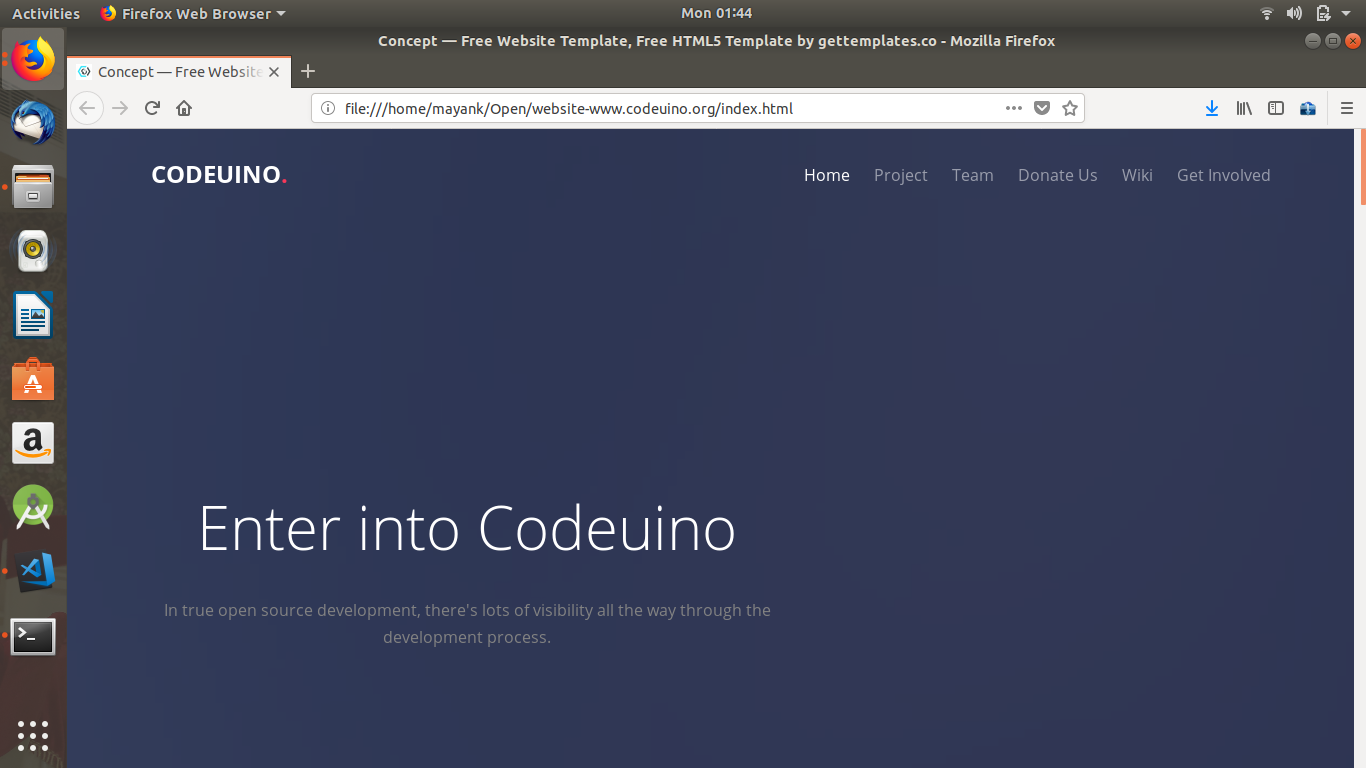Open LibreOffice Writer from the dock
This screenshot has width=1366, height=768.
[x=33, y=315]
